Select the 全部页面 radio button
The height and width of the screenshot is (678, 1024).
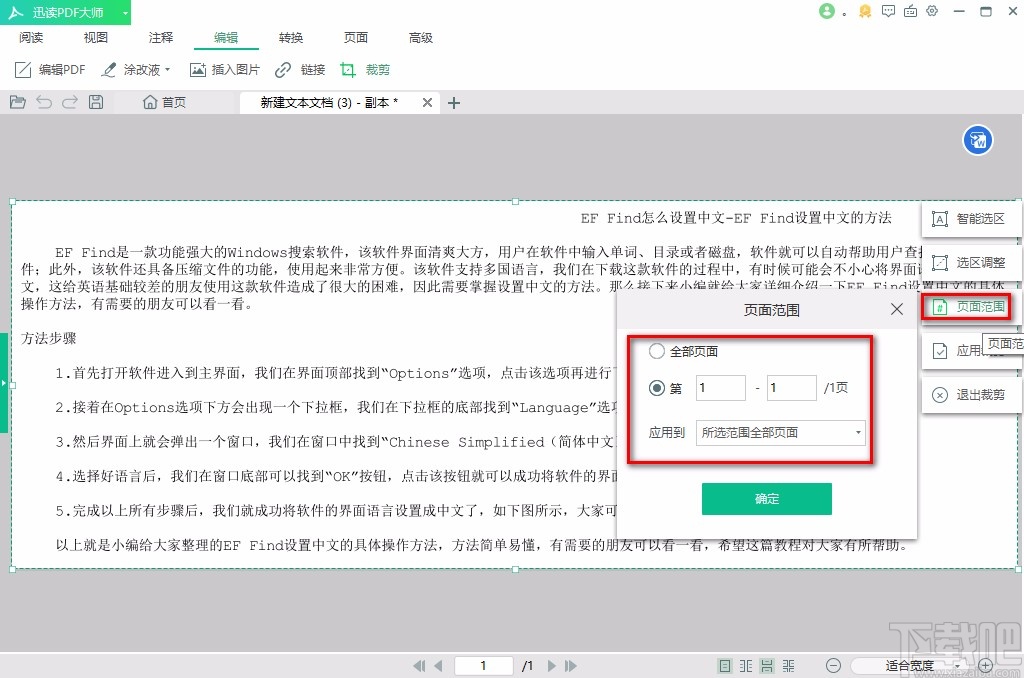(656, 351)
